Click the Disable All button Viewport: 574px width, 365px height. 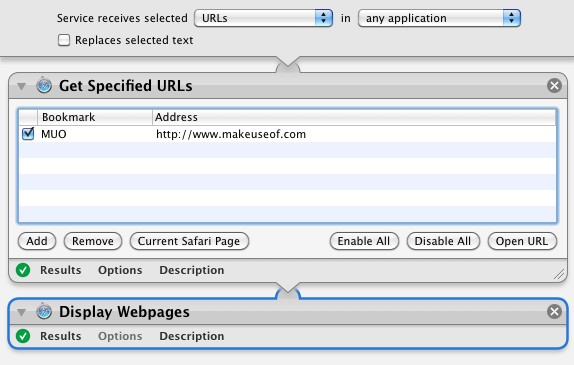pos(443,241)
